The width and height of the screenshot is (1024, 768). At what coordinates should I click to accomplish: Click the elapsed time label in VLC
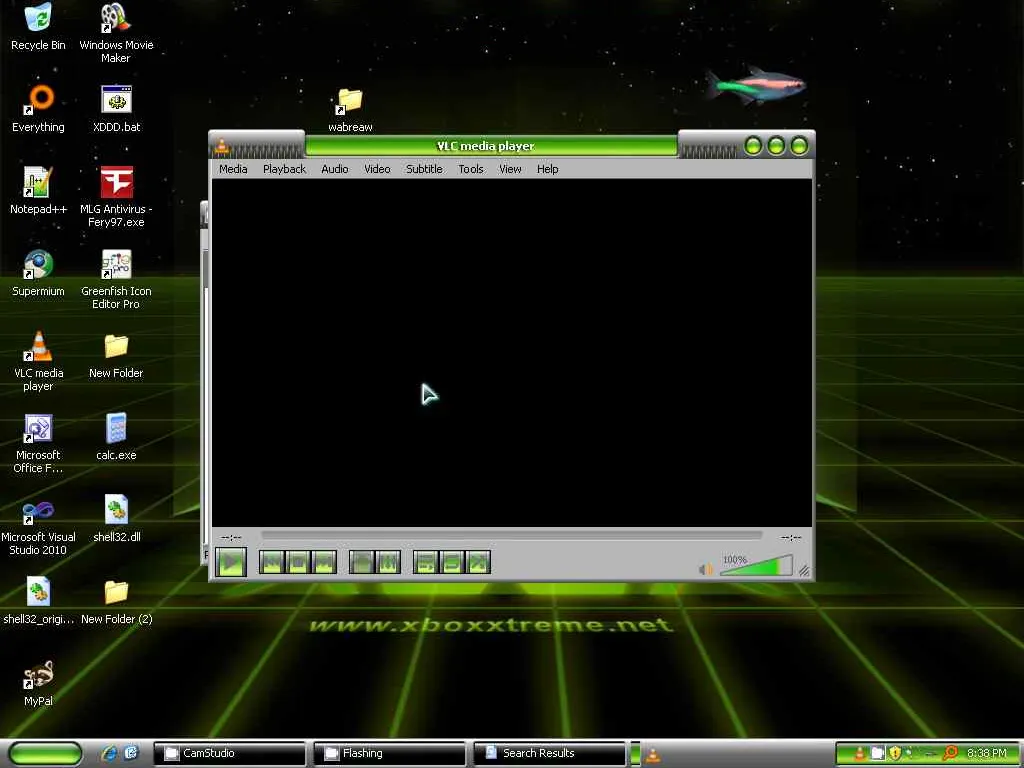point(231,537)
